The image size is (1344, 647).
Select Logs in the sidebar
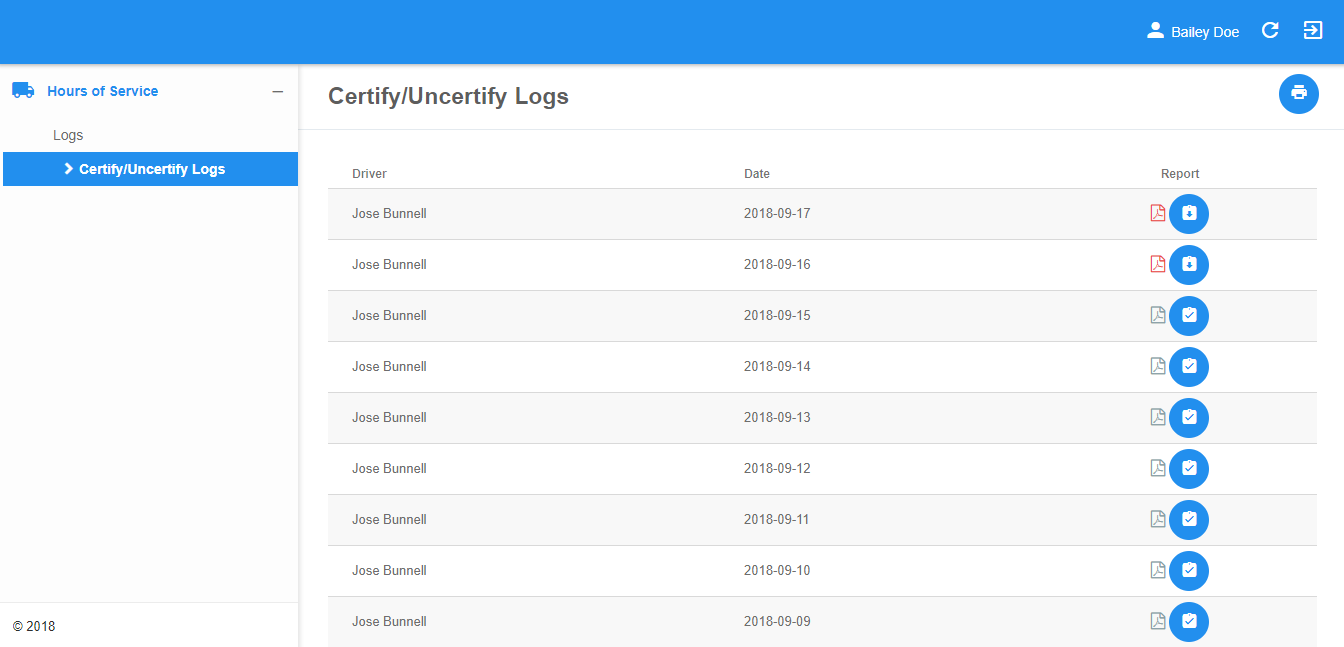click(68, 135)
